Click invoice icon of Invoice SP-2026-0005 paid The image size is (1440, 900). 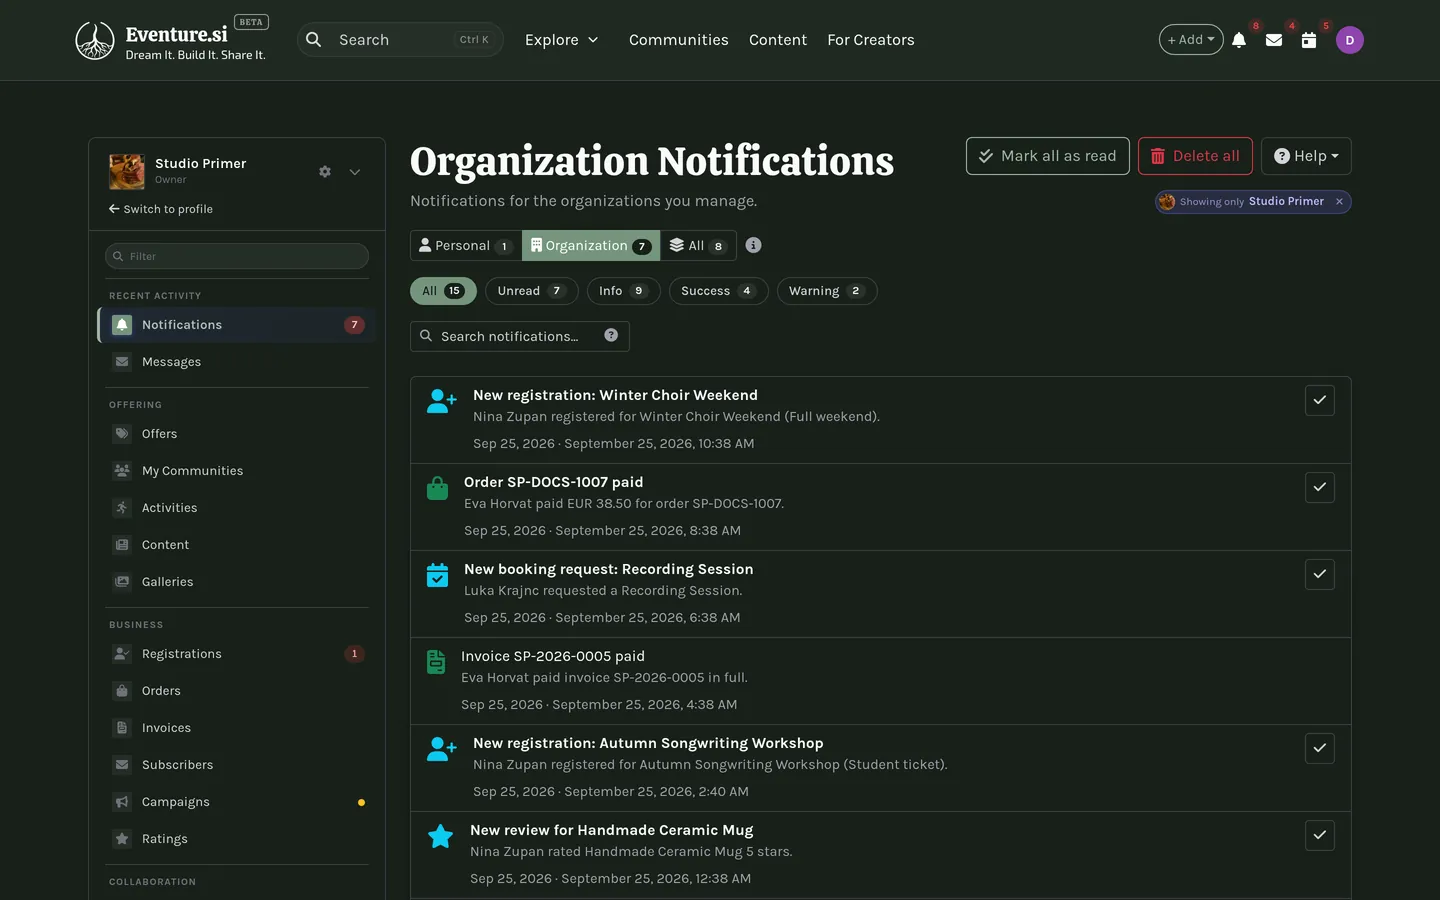436,662
